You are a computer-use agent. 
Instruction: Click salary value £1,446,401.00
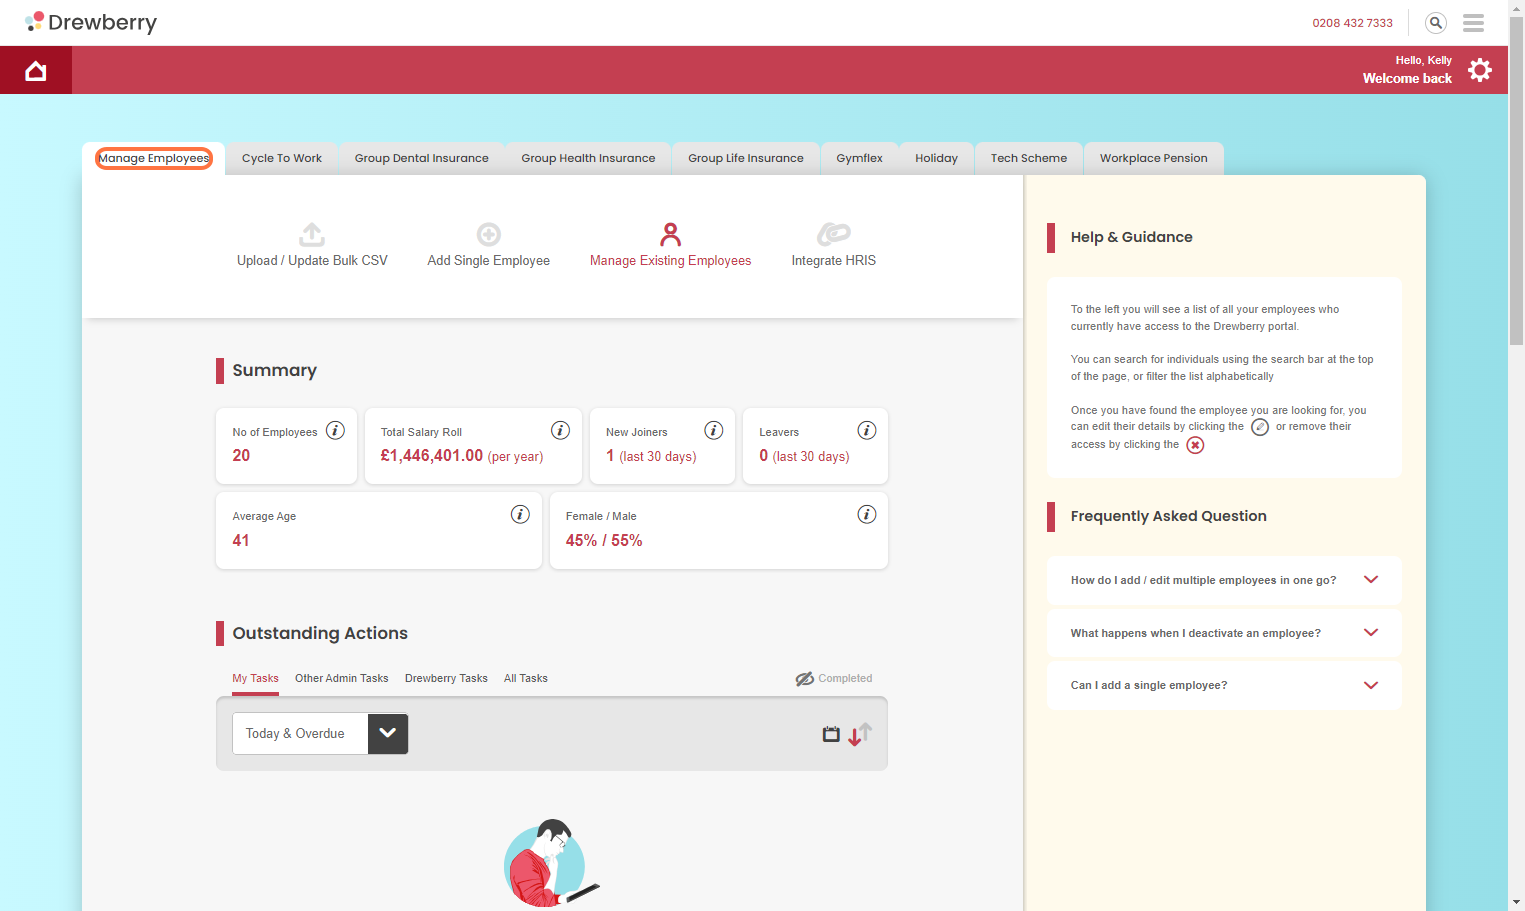432,456
